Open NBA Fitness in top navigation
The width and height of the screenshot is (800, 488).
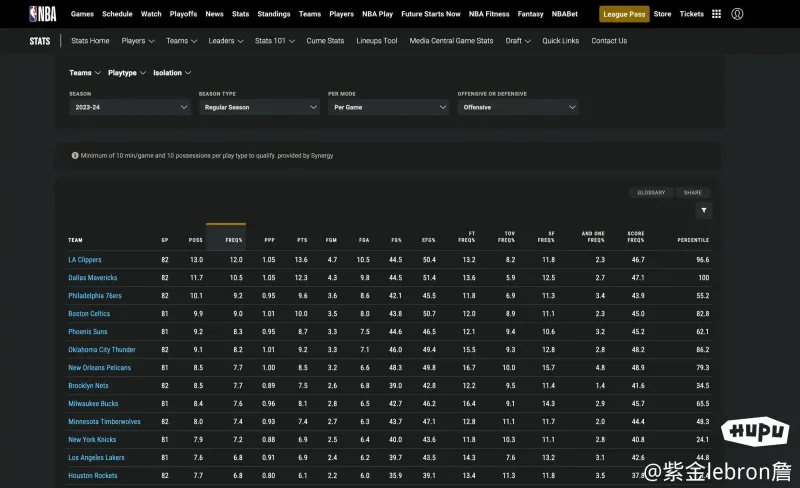click(489, 14)
